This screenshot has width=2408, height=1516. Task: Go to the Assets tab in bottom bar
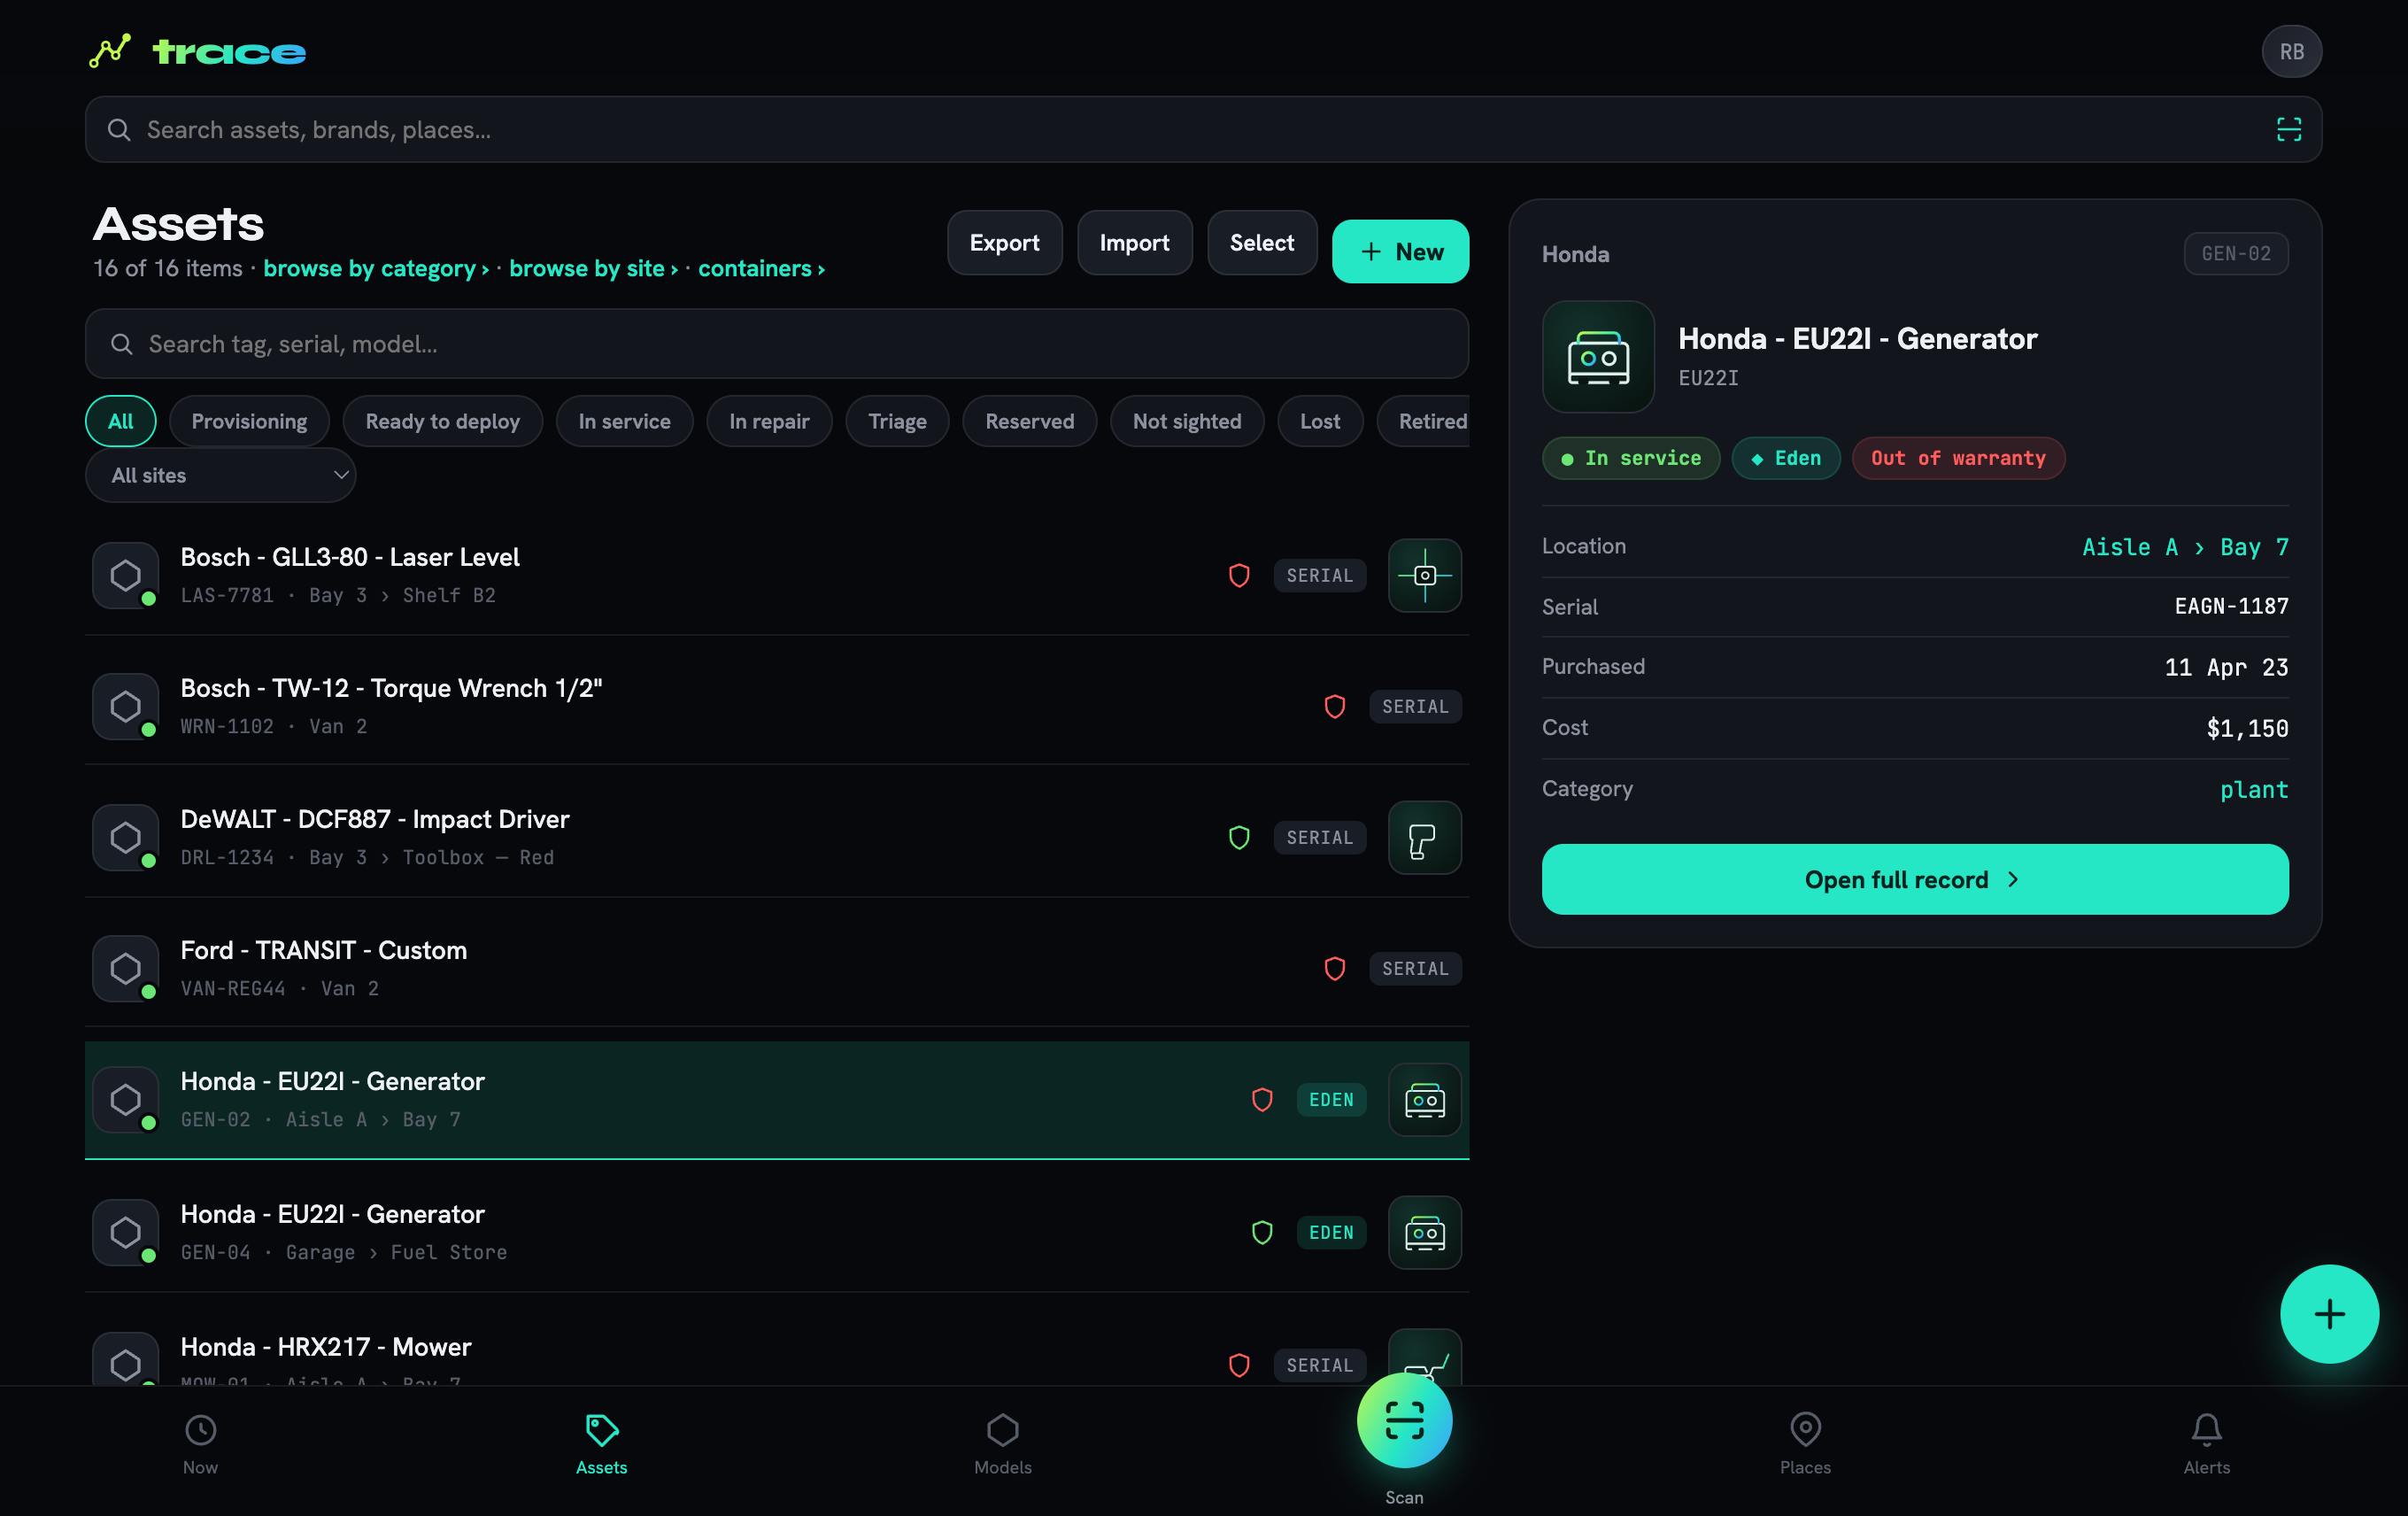[601, 1444]
